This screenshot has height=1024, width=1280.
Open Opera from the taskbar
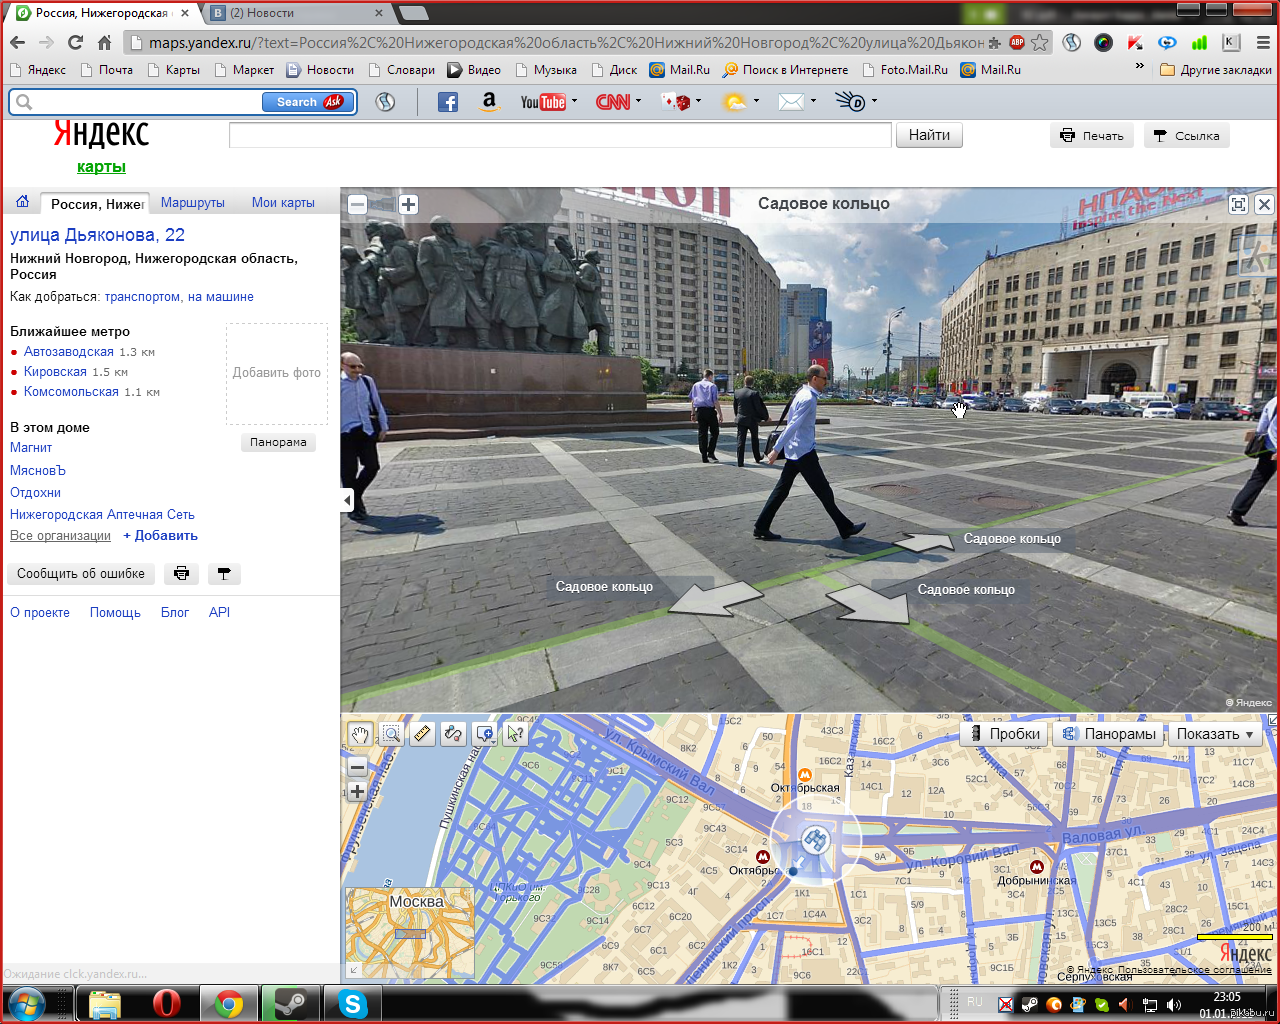click(166, 1003)
